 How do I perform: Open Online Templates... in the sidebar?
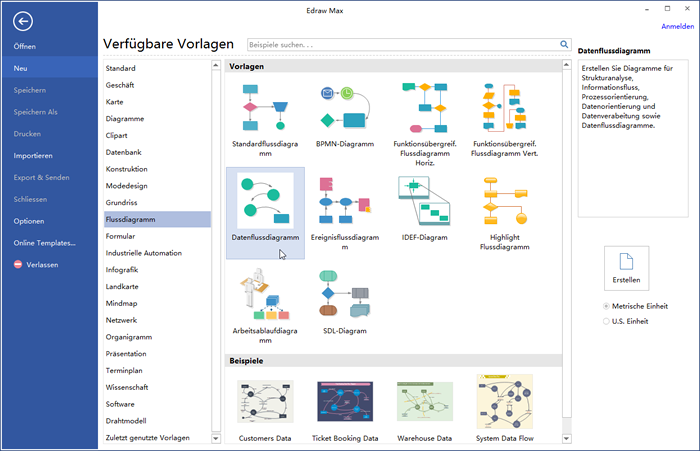click(44, 243)
